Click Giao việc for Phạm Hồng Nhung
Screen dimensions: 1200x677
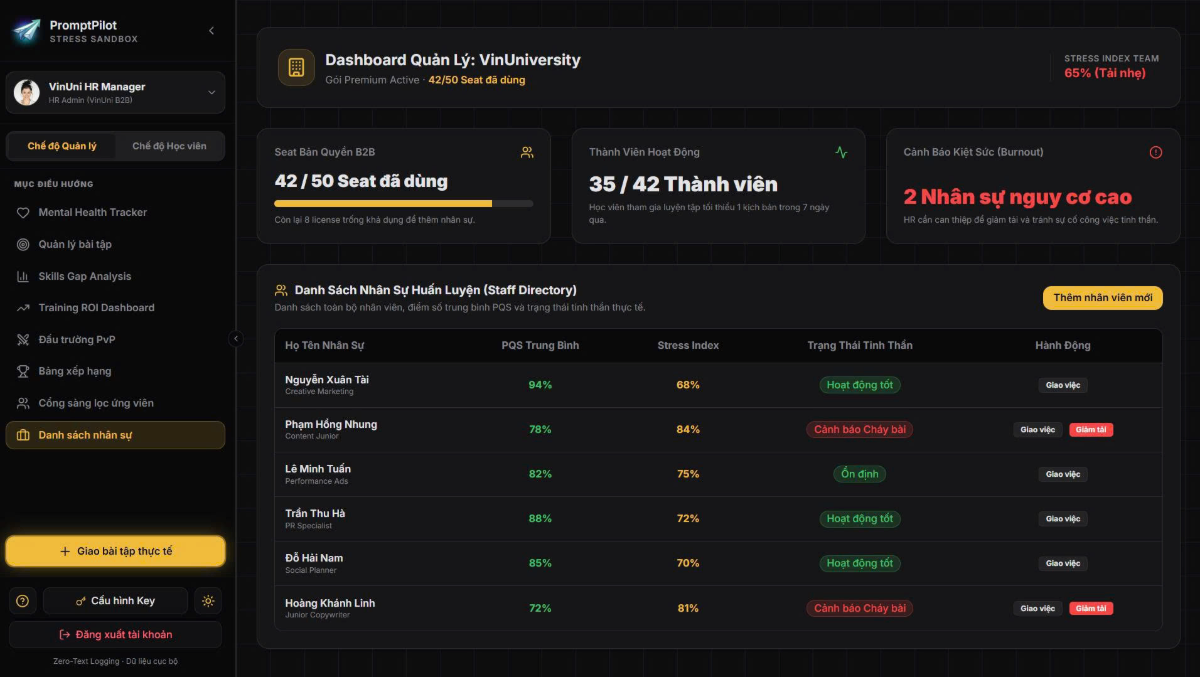[x=1037, y=430]
